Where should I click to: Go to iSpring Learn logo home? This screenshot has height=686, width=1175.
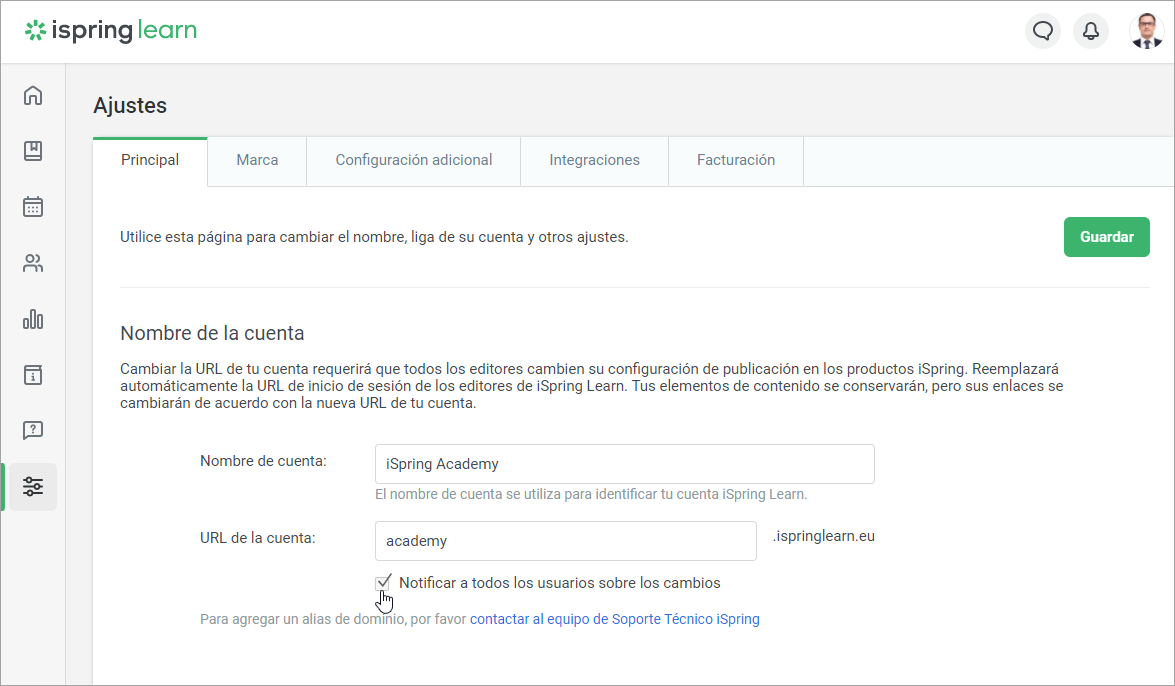pos(111,31)
